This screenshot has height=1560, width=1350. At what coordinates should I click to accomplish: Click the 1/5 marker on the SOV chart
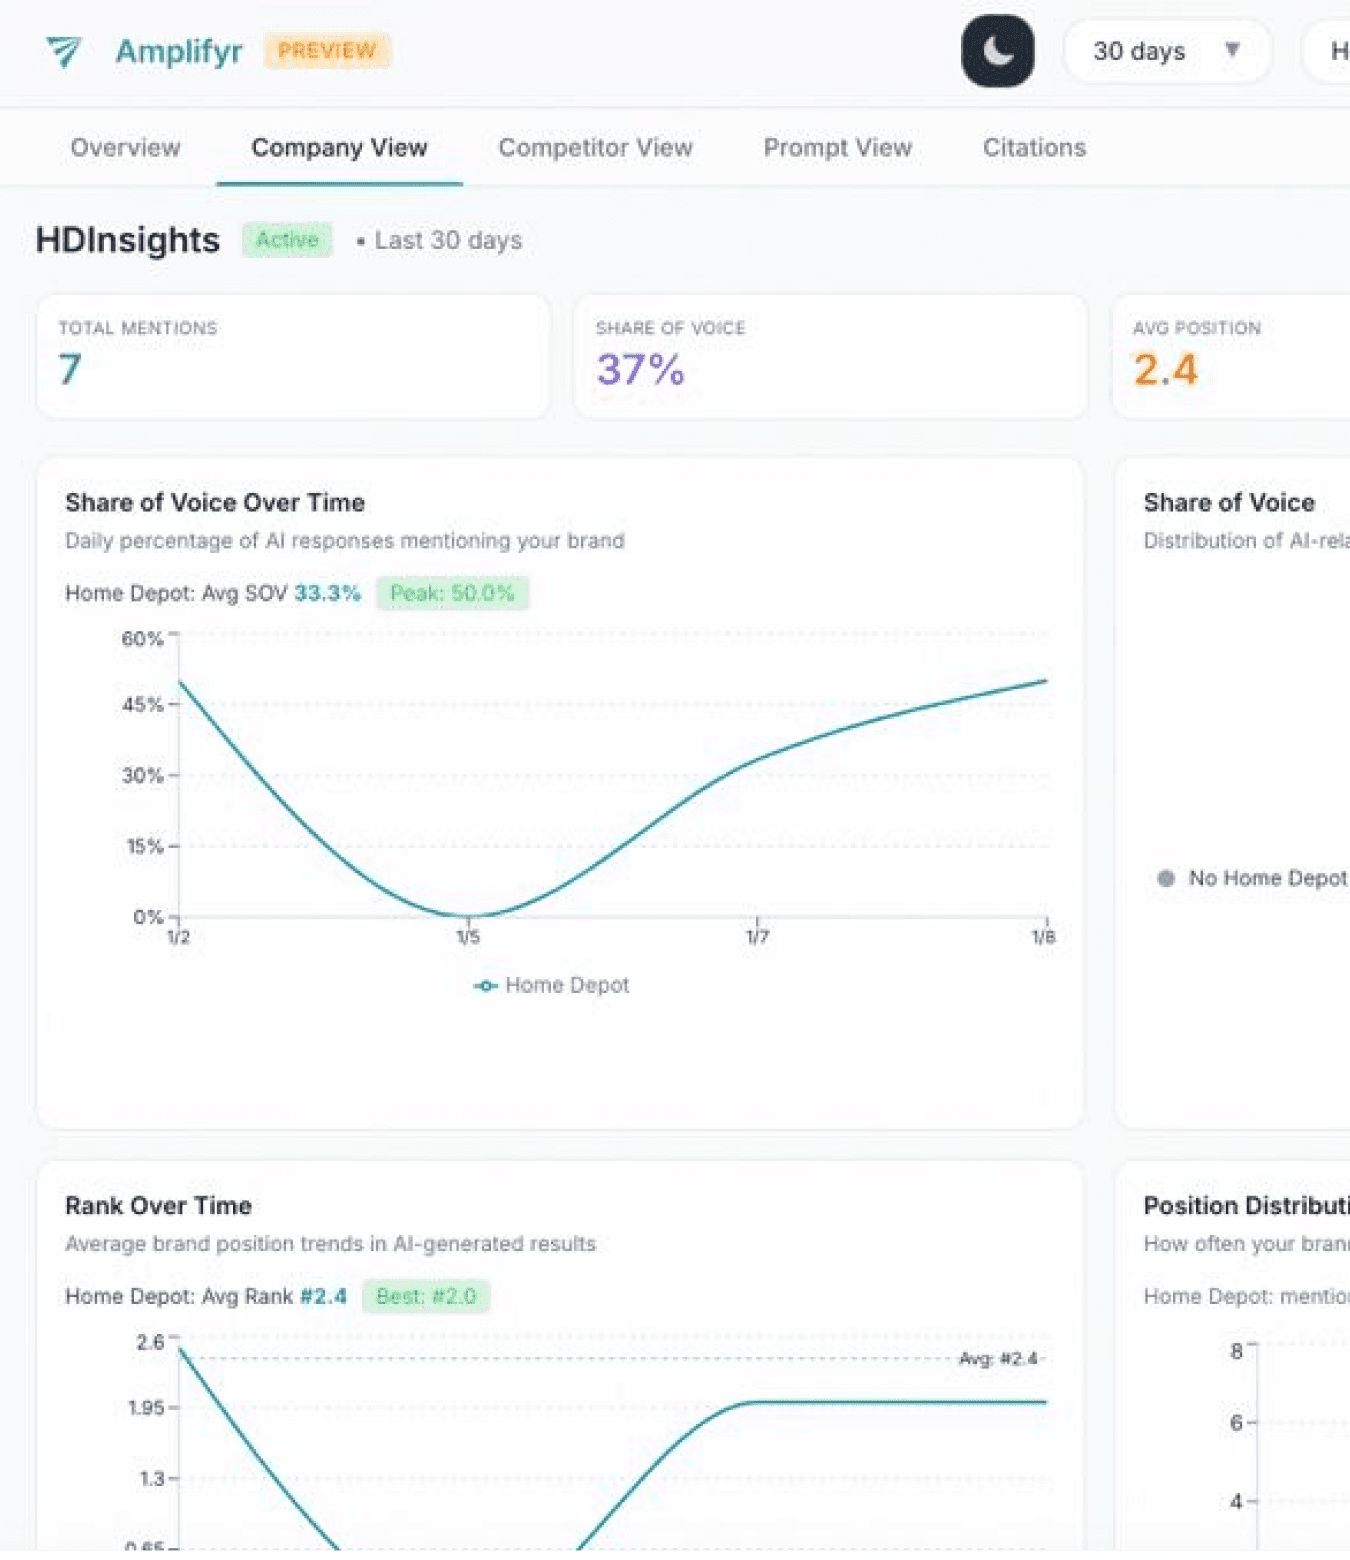tap(468, 936)
